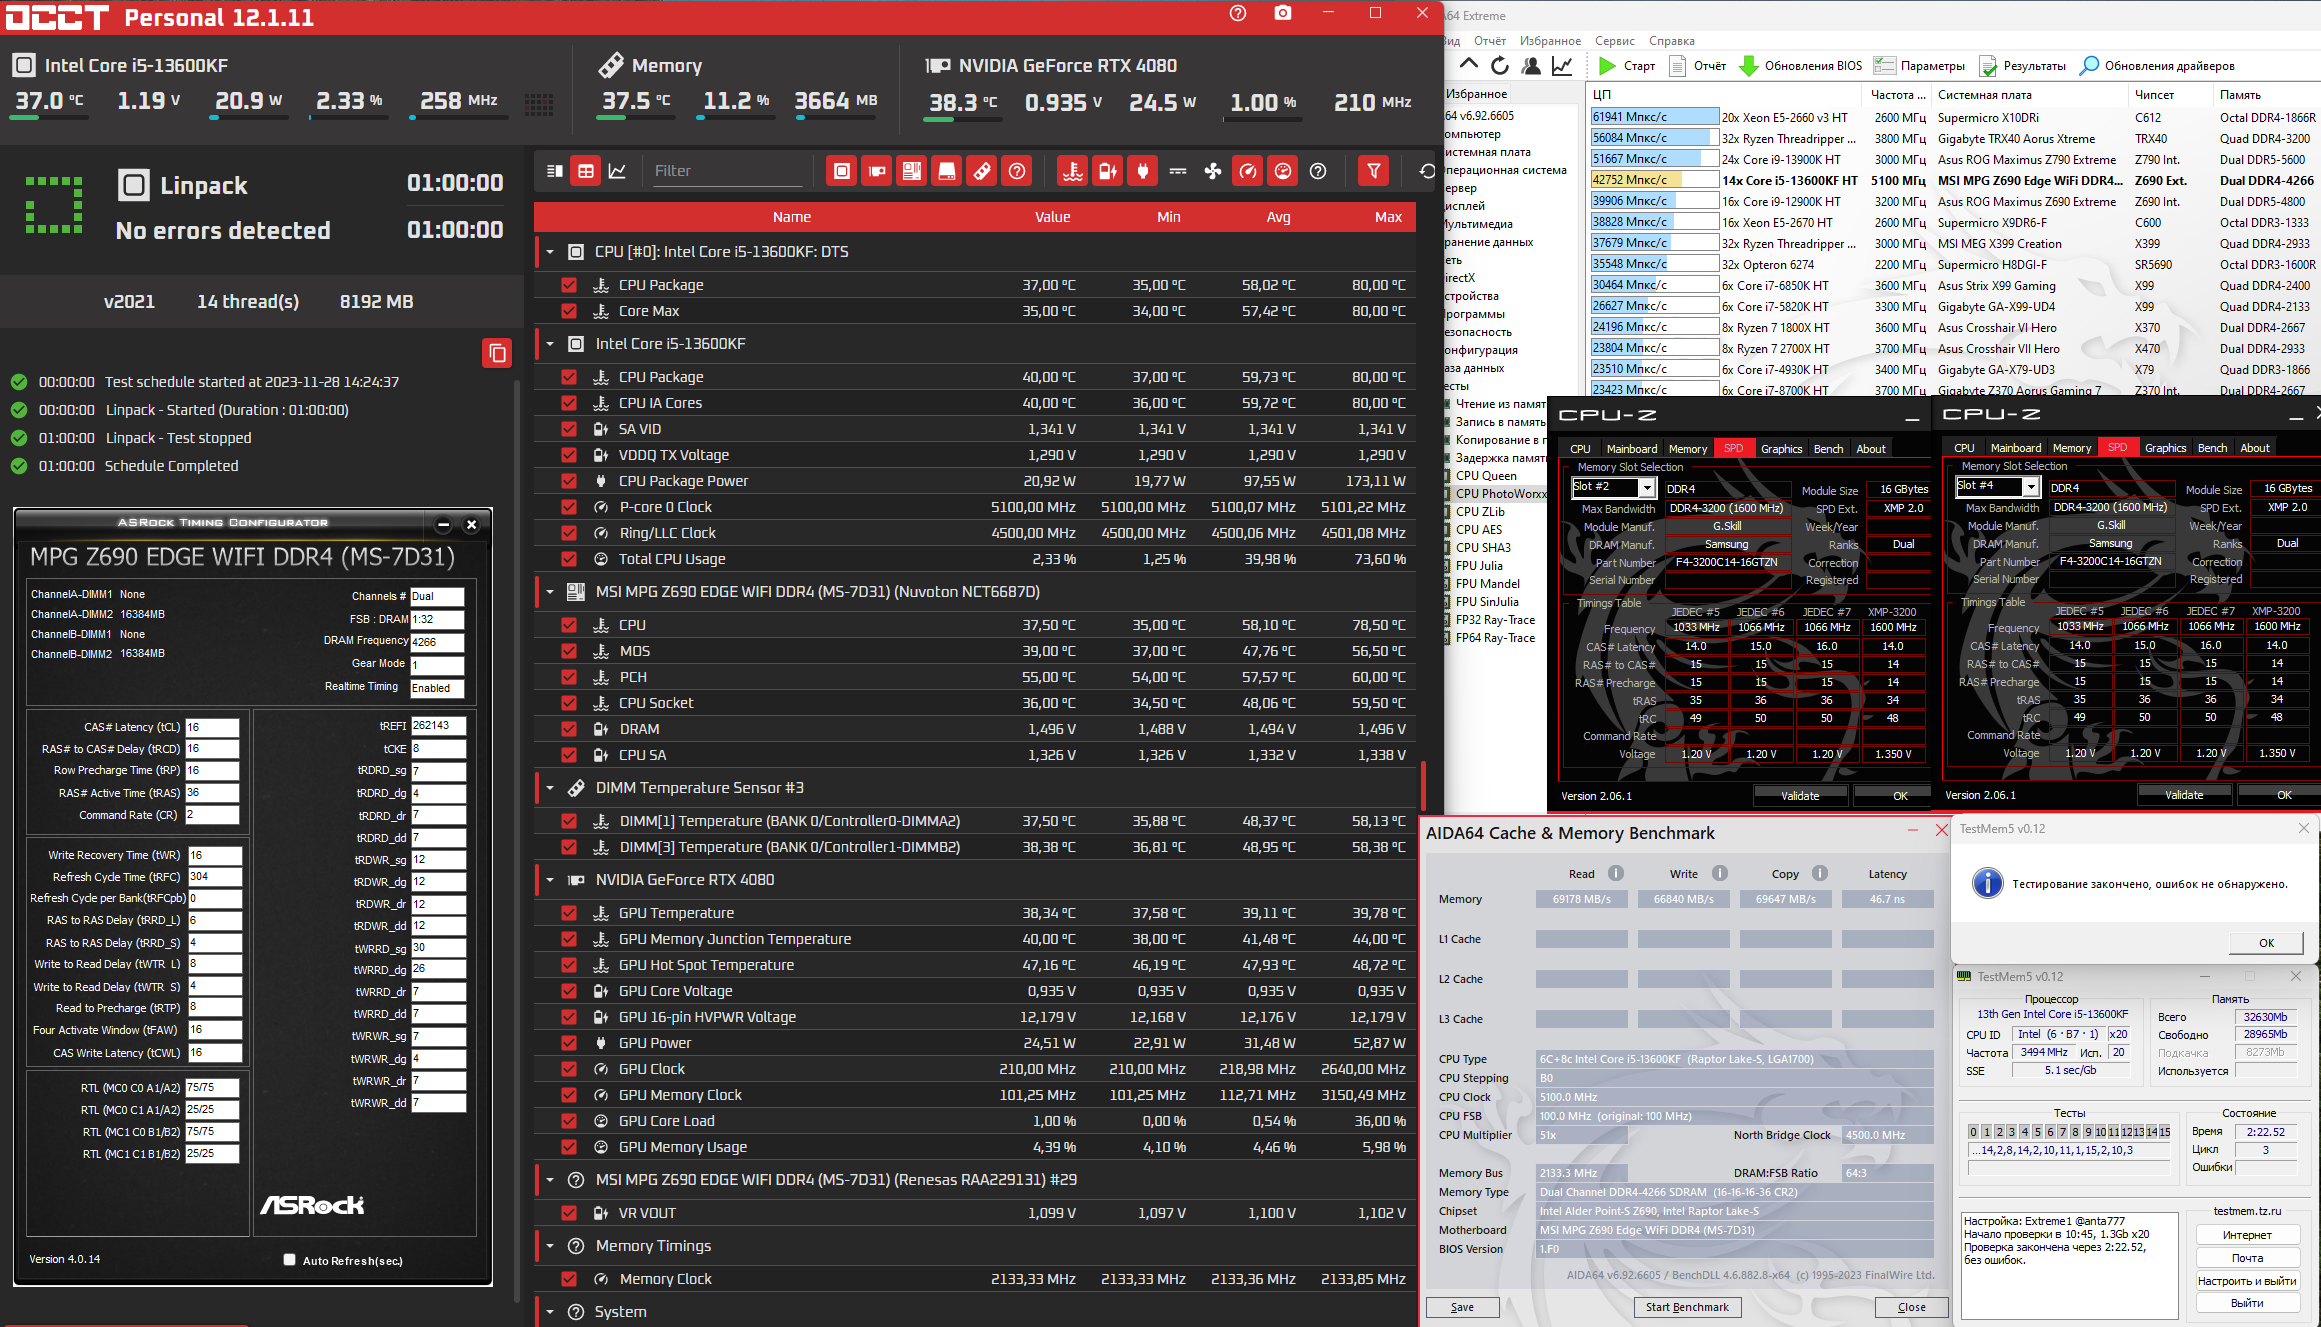Toggle the motherboard sensor filter icon
The width and height of the screenshot is (2321, 1327).
pos(912,171)
